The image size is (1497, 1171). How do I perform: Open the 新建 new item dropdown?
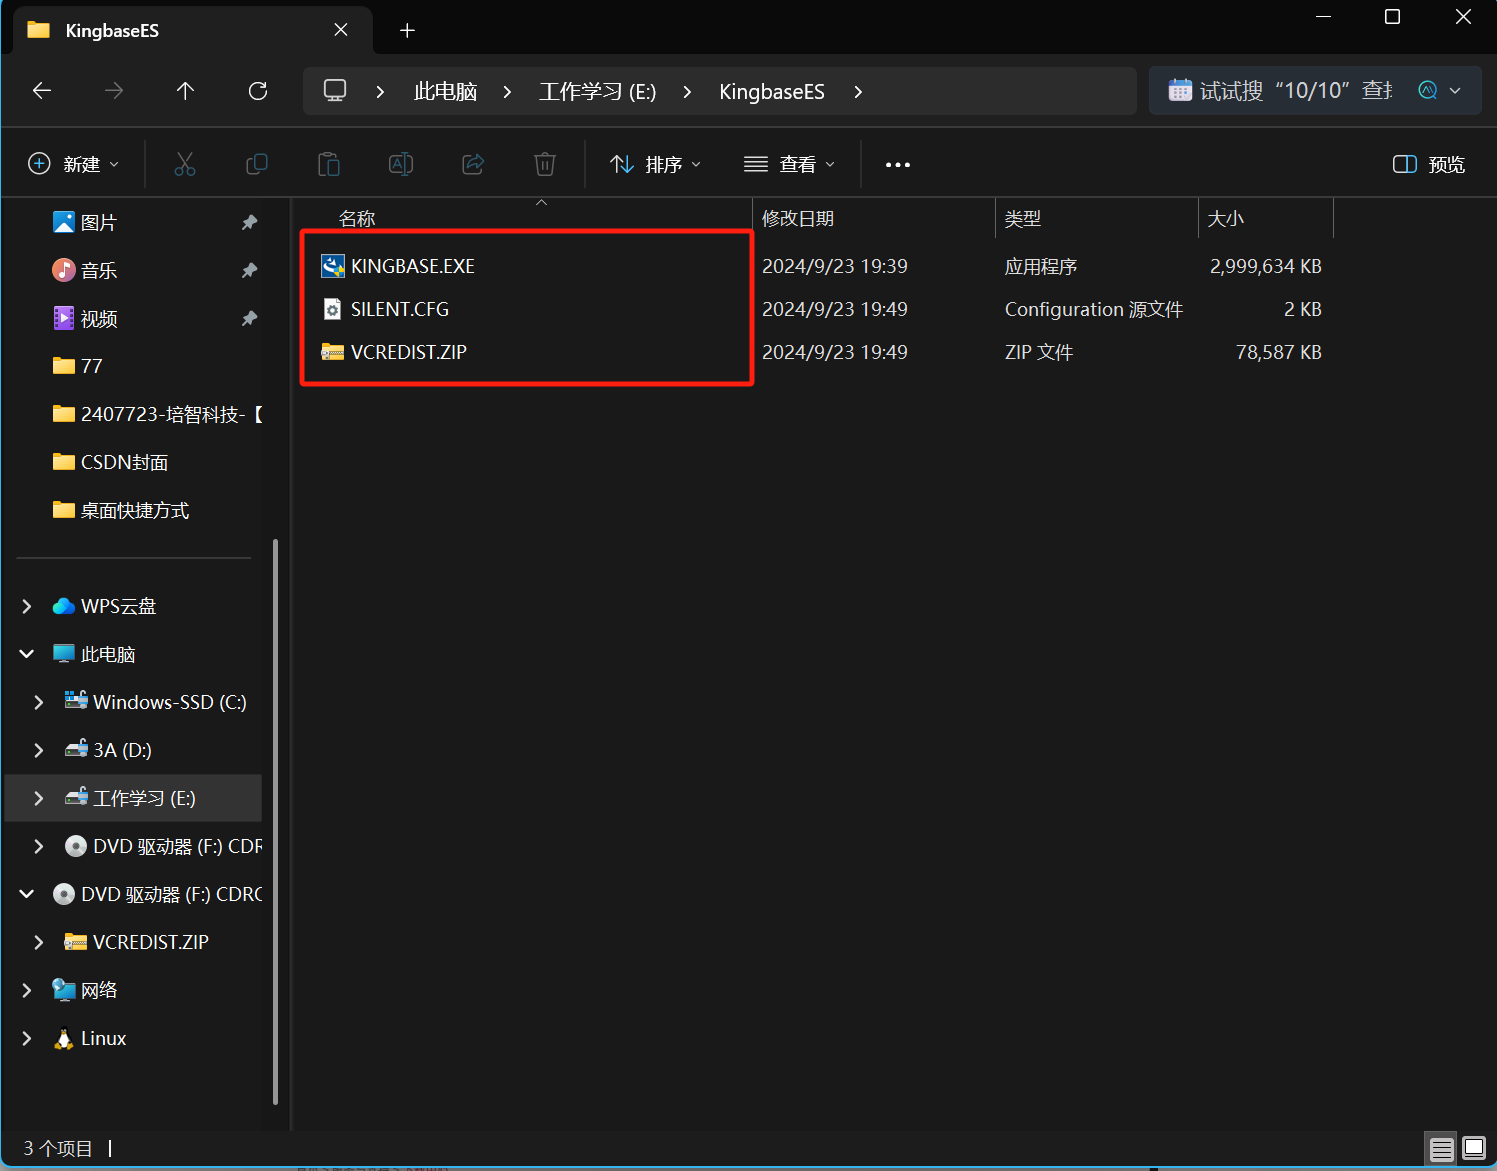[x=74, y=164]
